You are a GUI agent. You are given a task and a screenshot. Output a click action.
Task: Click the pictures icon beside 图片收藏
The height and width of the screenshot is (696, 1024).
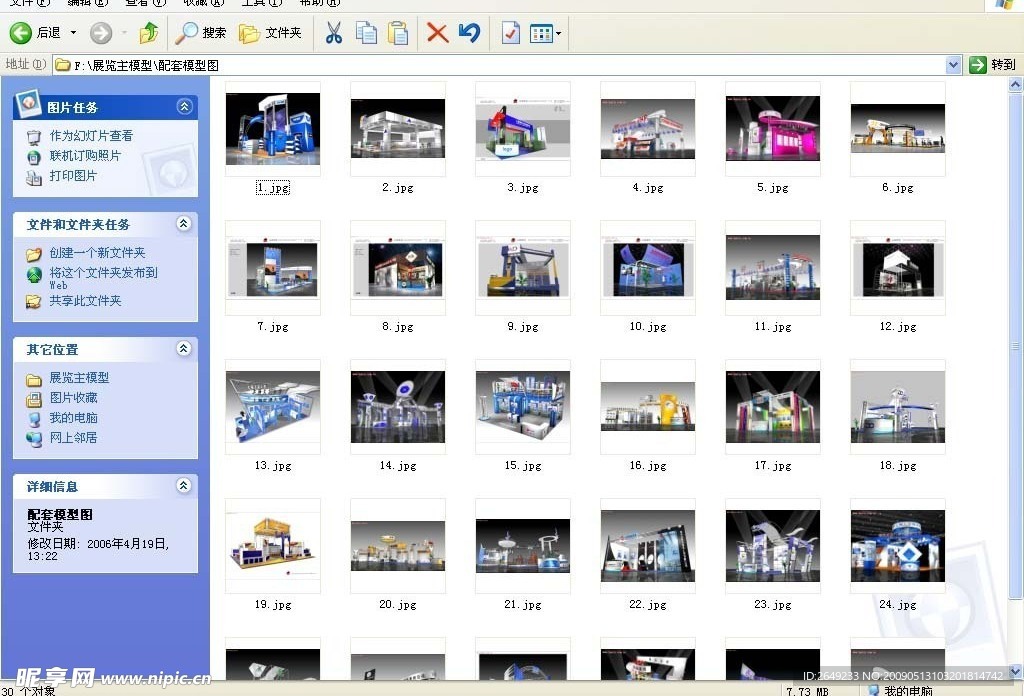34,399
